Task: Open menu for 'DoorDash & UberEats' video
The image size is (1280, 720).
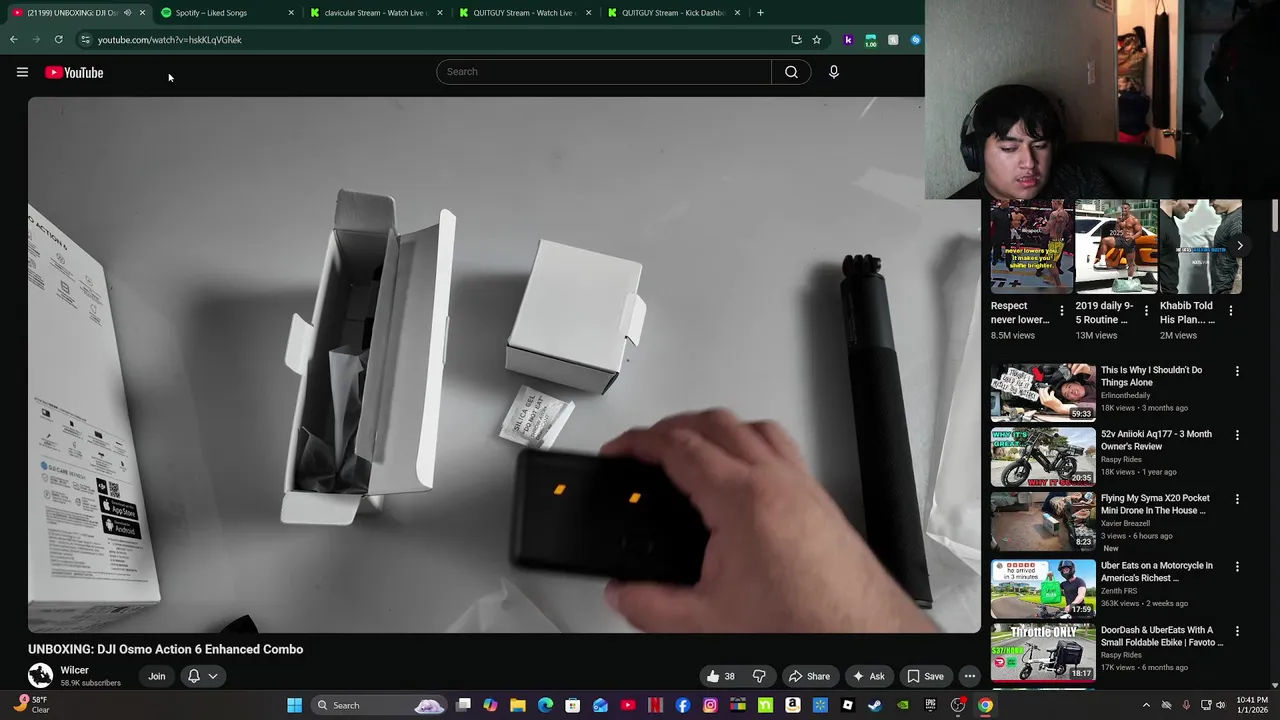Action: (1237, 631)
